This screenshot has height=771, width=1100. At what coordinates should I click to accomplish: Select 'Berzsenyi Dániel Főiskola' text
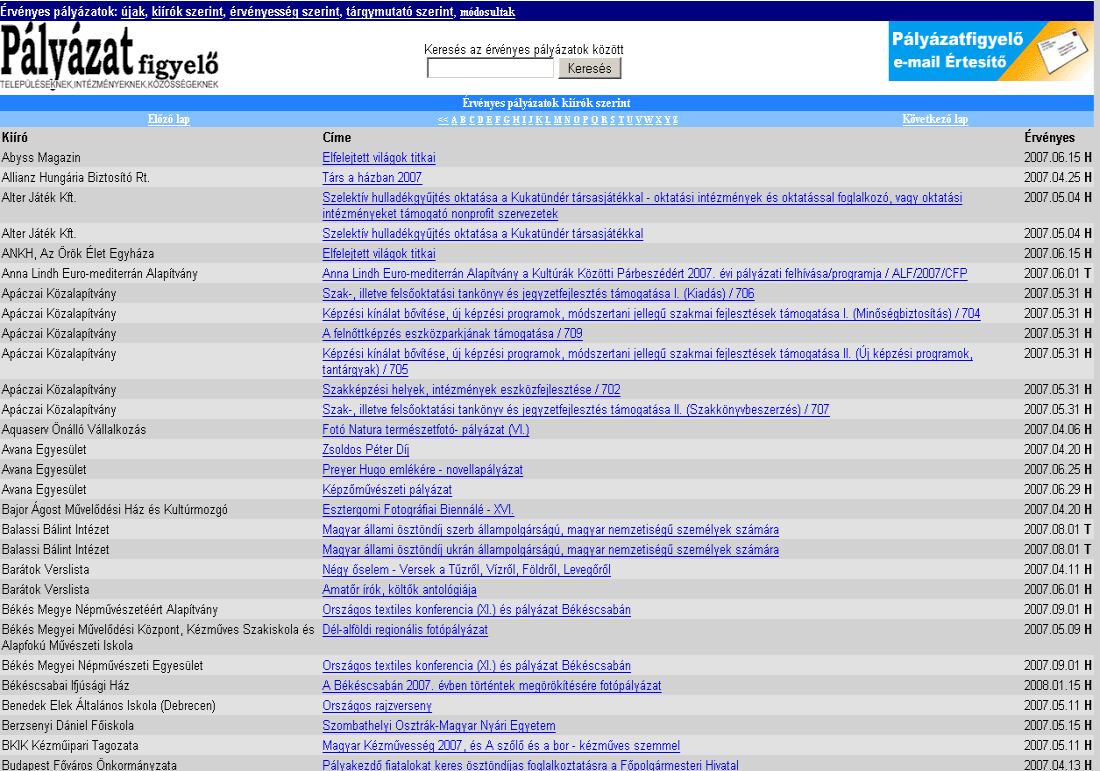click(x=67, y=725)
